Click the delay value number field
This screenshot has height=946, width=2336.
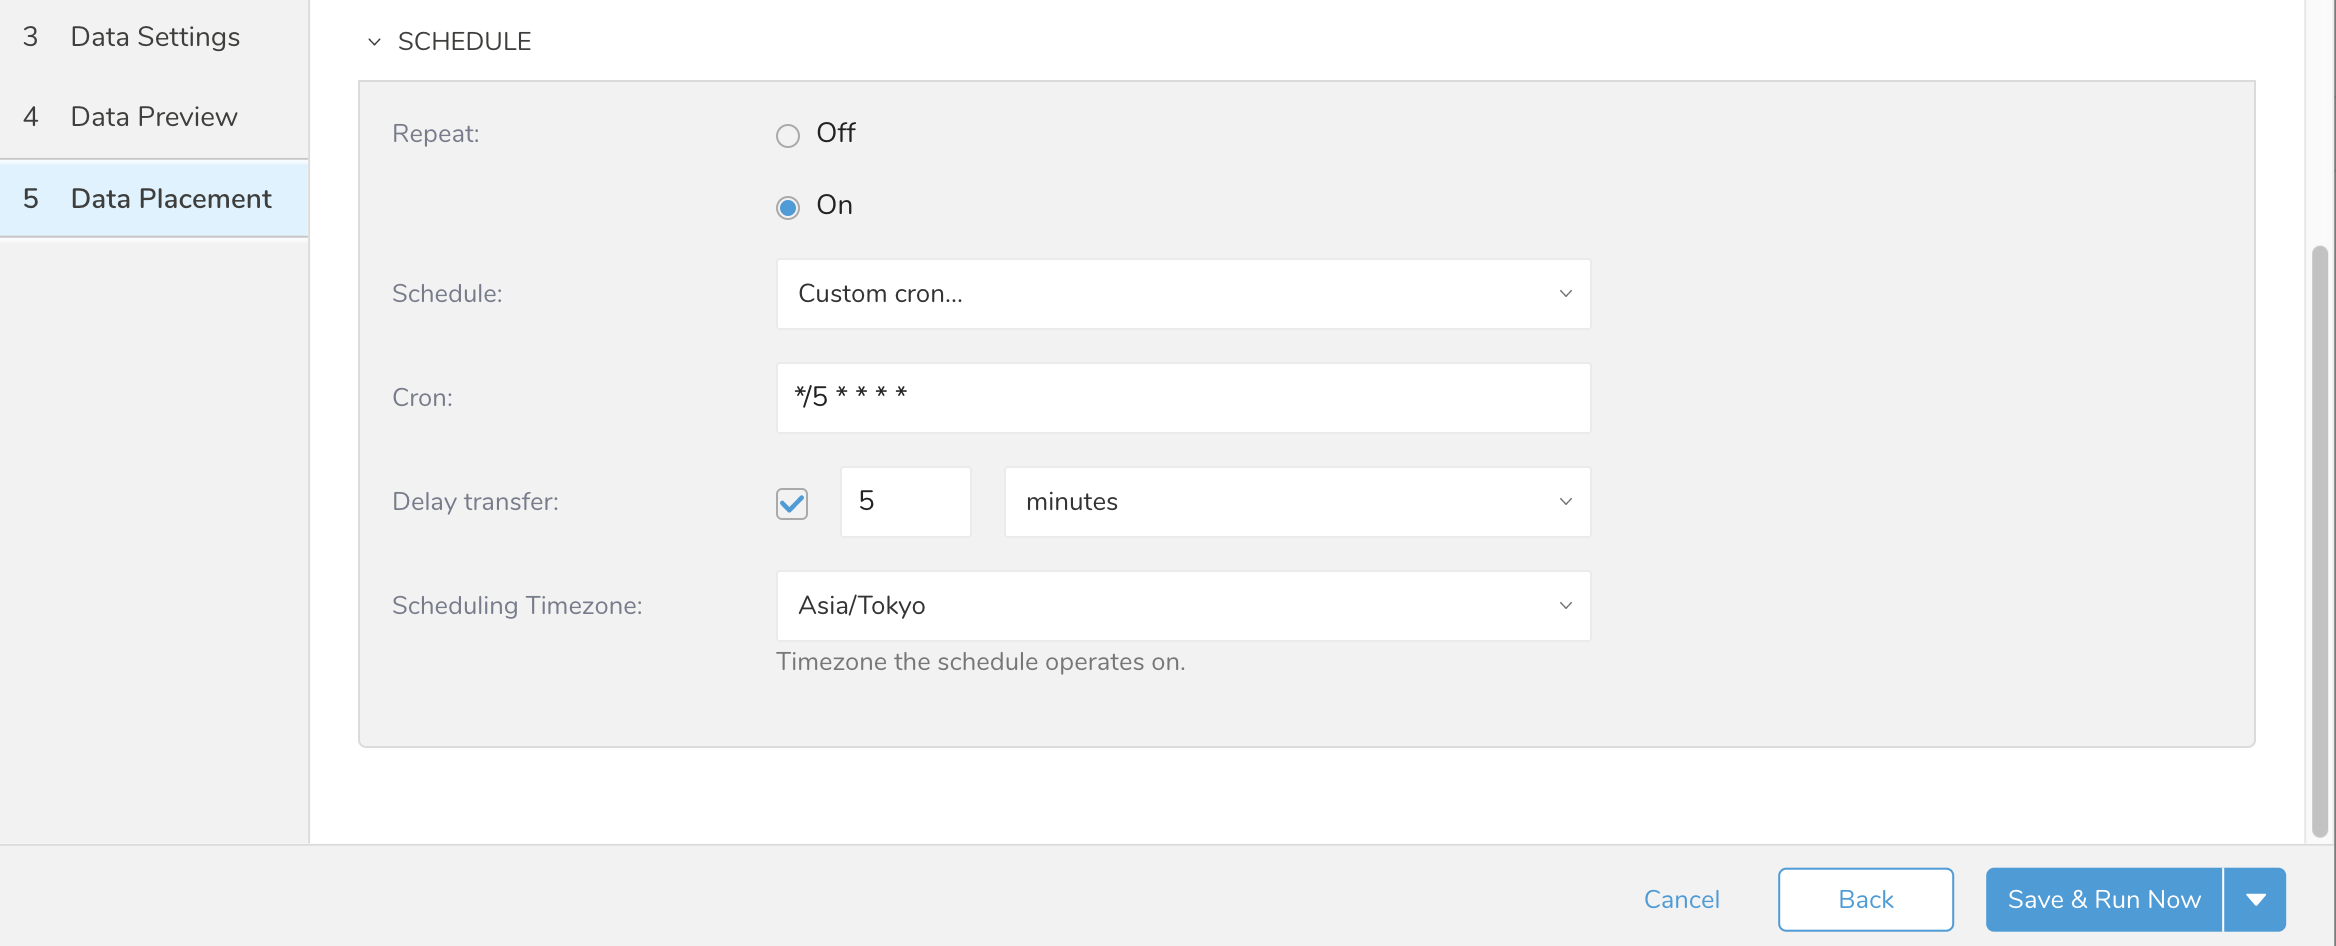(x=905, y=502)
